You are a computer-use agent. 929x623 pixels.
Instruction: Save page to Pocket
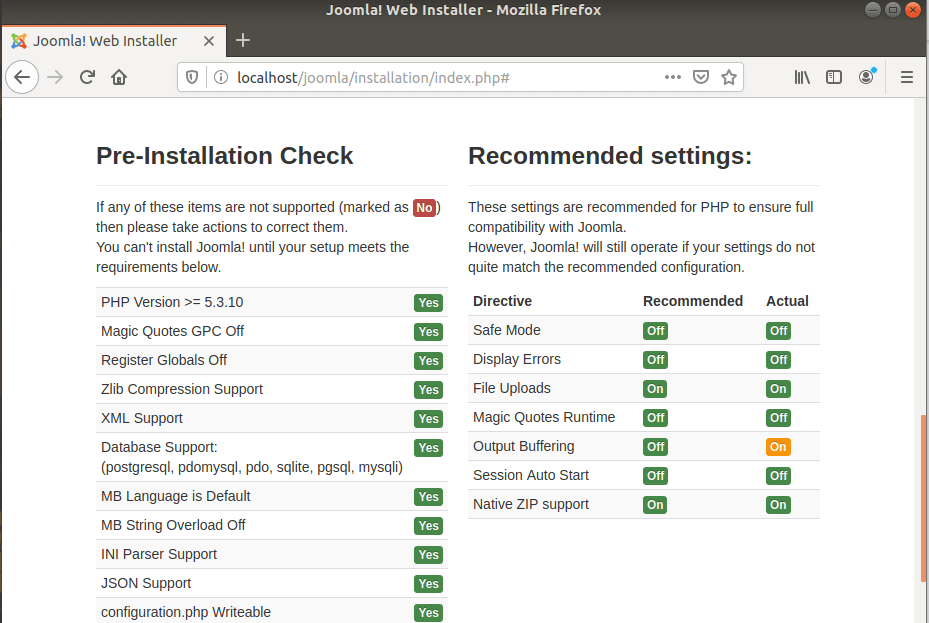(701, 77)
